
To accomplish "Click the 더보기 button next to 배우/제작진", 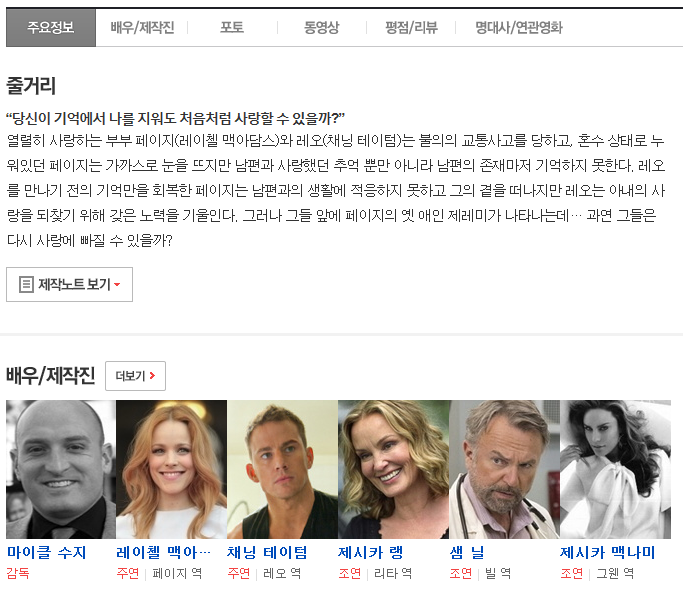I will (x=135, y=376).
